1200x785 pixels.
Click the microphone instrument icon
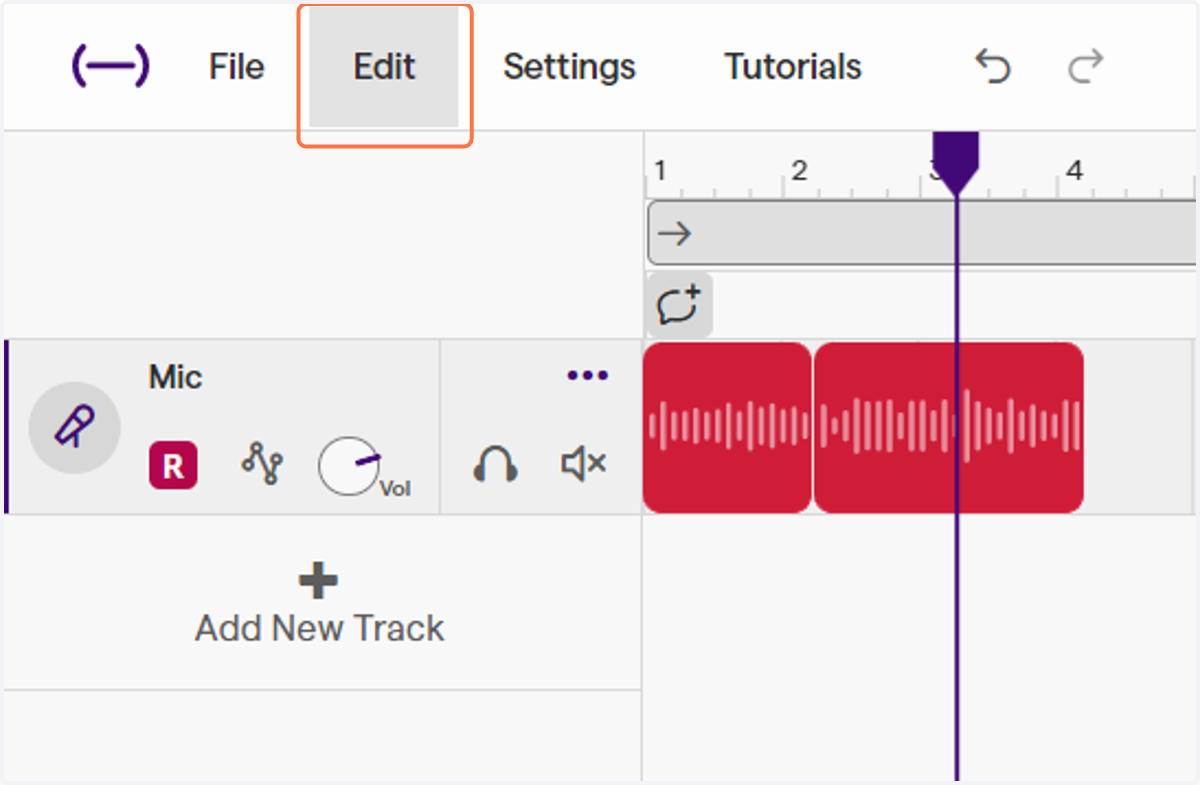(x=74, y=427)
